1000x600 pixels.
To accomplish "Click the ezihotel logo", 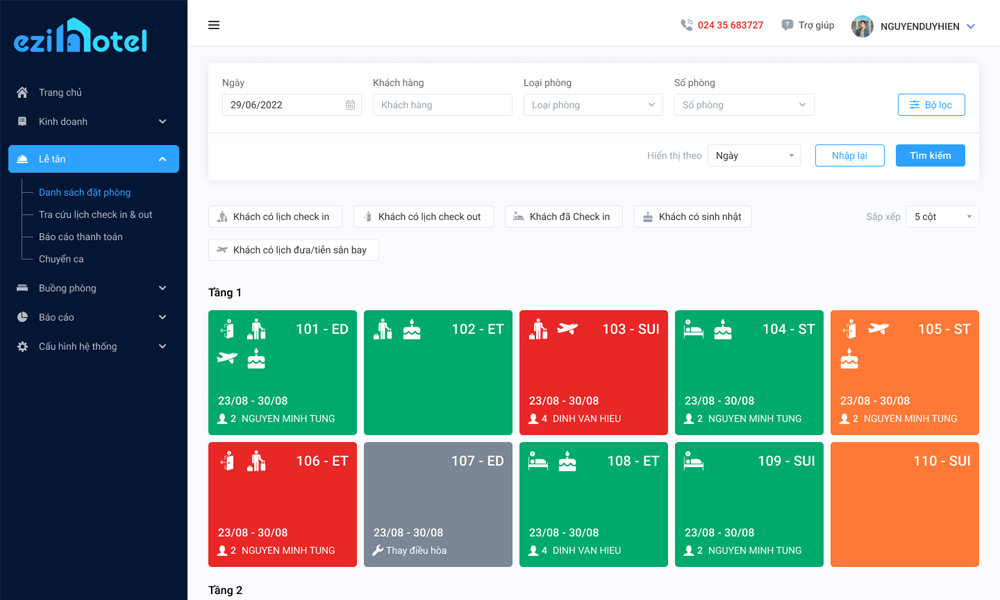I will tap(80, 37).
